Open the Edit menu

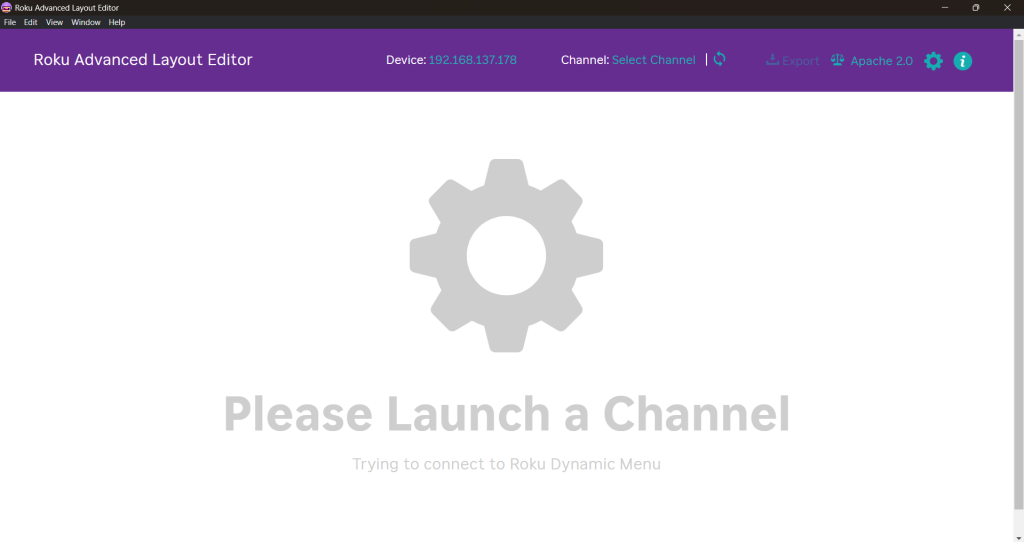(x=31, y=22)
